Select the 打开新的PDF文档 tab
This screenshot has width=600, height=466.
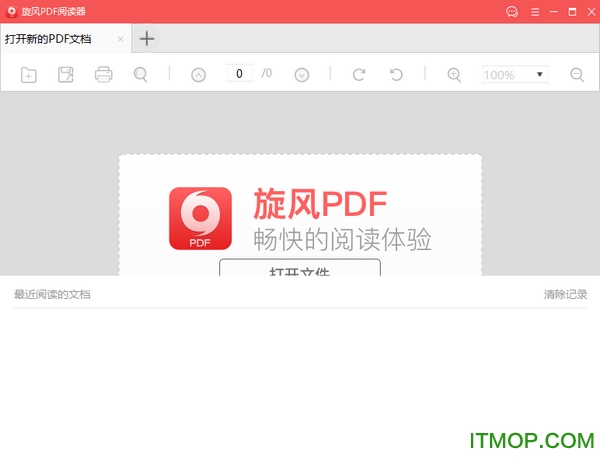66,39
